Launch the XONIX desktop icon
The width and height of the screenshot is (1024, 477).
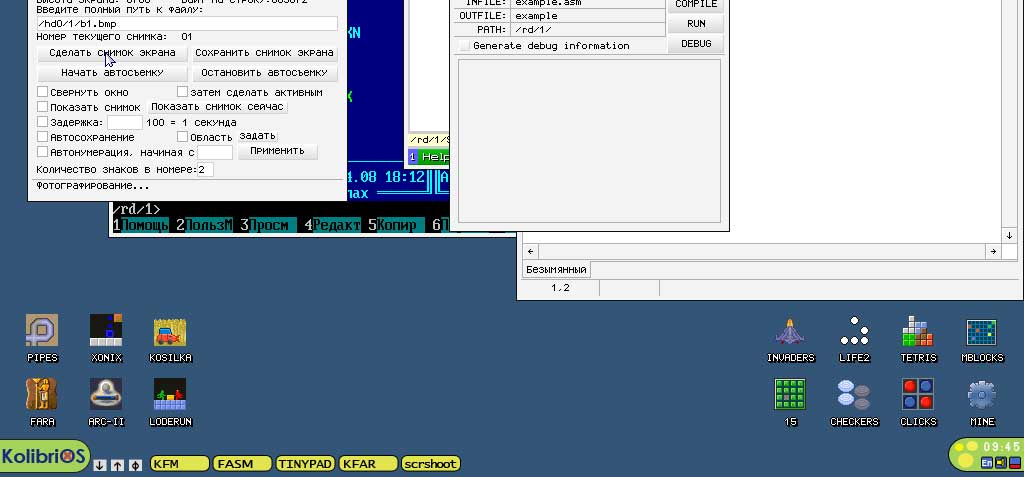tap(106, 331)
